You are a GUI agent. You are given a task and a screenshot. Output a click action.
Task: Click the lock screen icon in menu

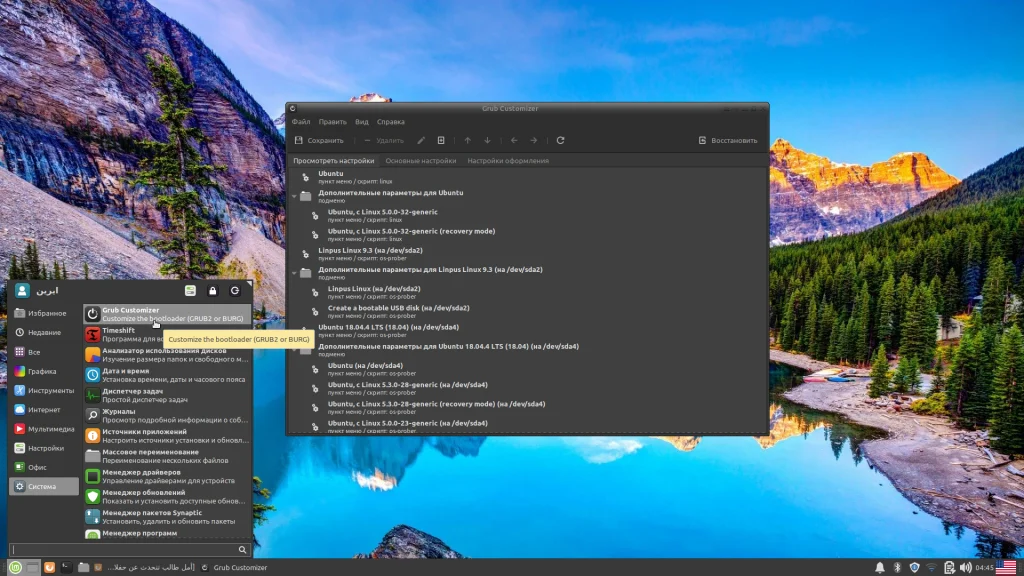point(212,291)
